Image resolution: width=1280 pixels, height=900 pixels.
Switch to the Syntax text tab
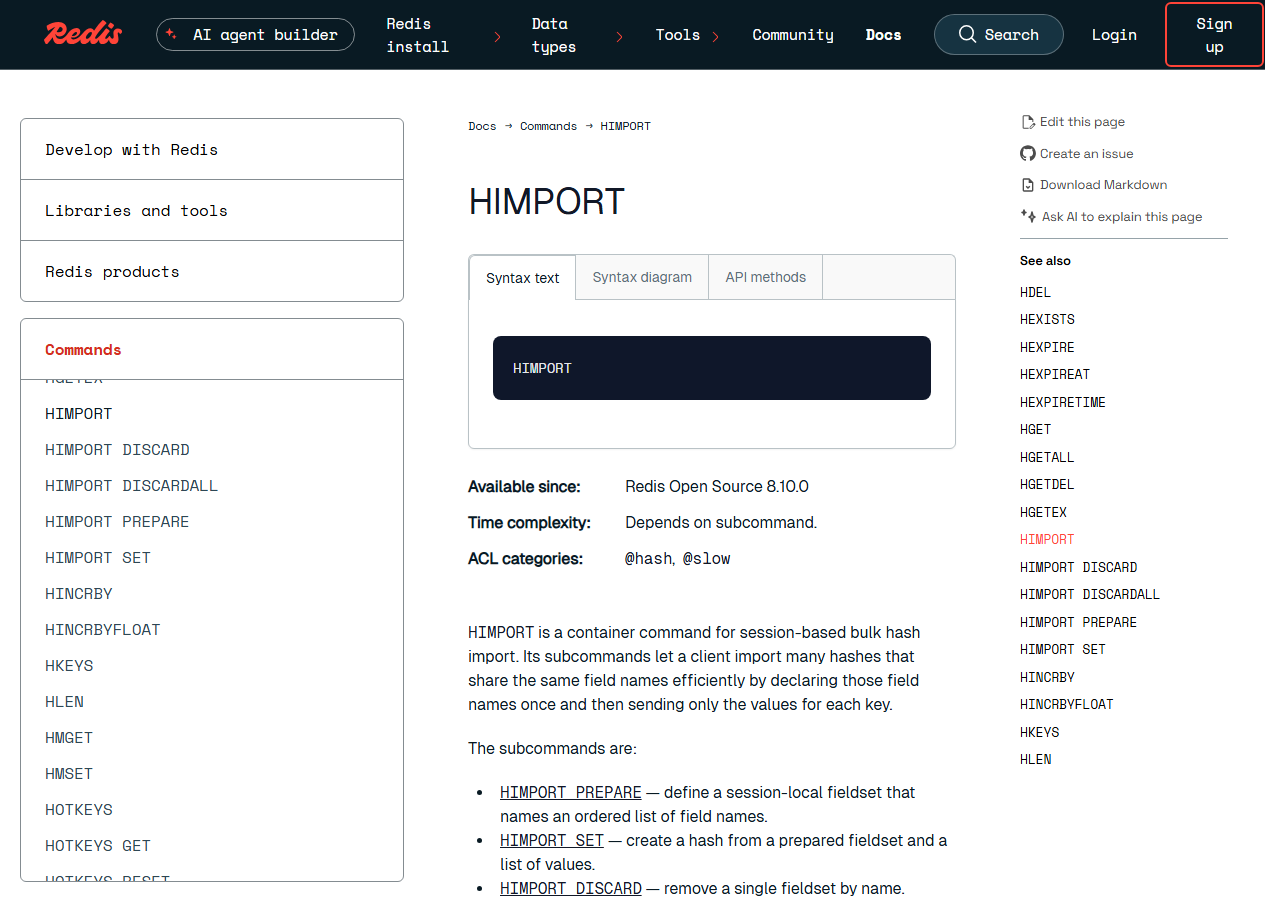tap(523, 278)
